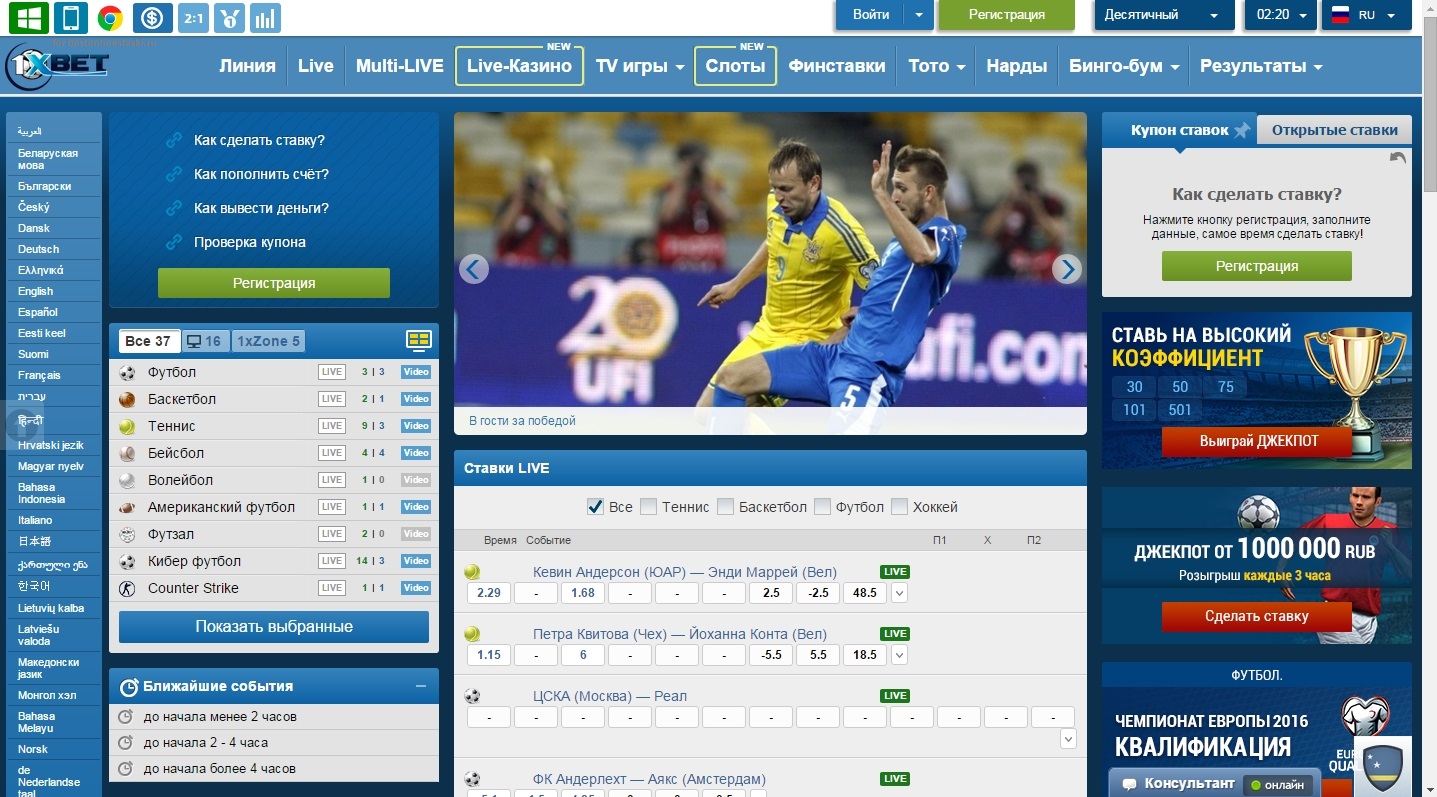Show previous banner slide arrow
The width and height of the screenshot is (1437, 797).
474,269
